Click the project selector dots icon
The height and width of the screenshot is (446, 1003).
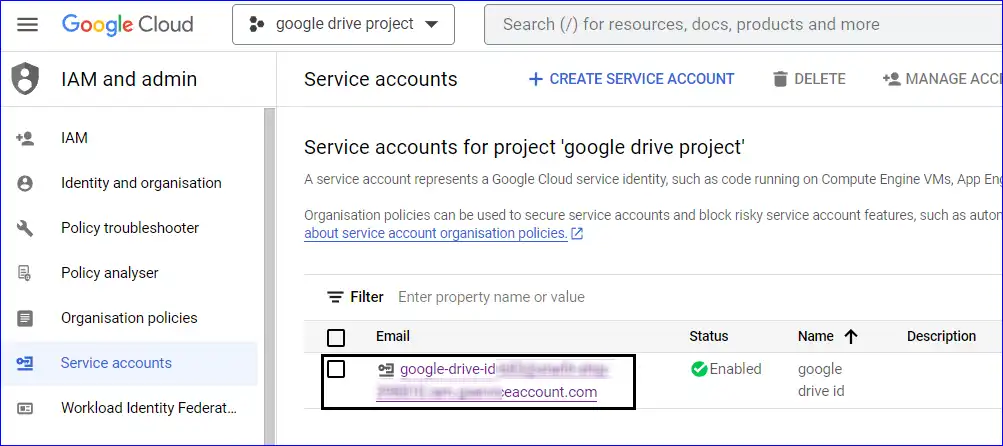coord(257,24)
